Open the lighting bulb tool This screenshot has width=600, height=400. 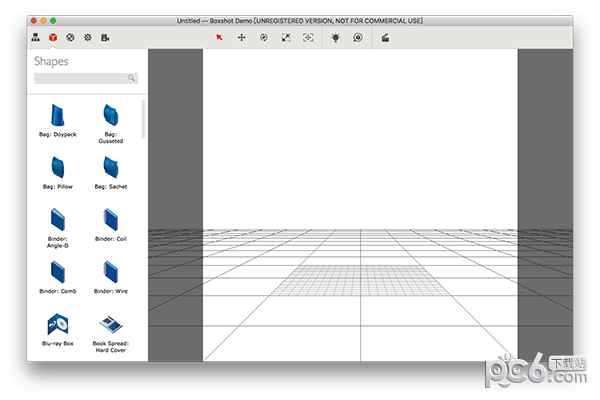pos(336,38)
